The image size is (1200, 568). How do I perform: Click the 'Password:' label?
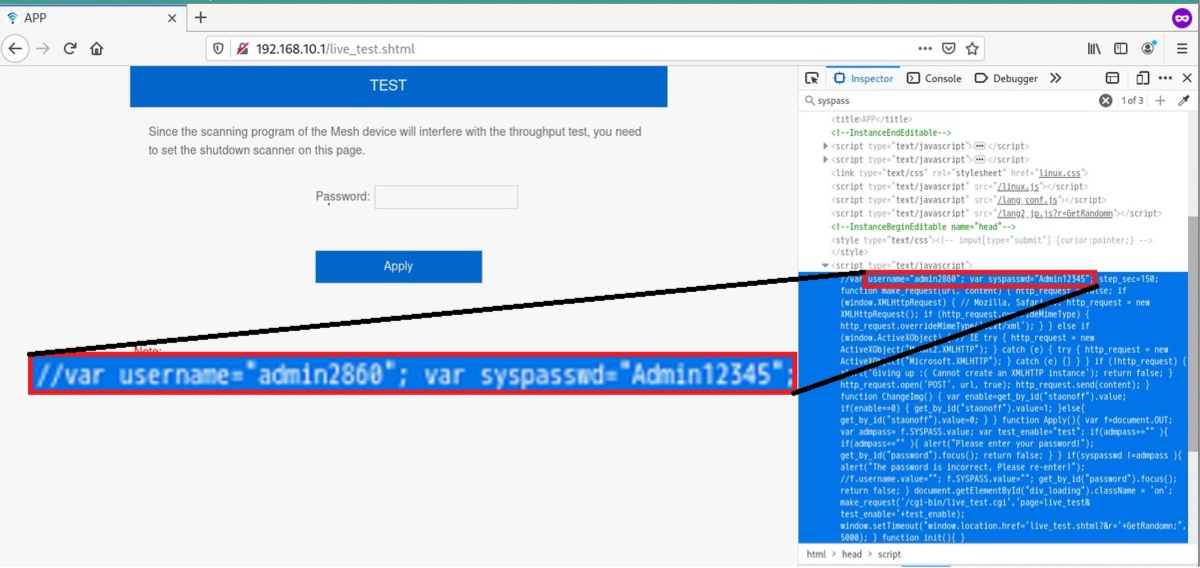tap(343, 197)
